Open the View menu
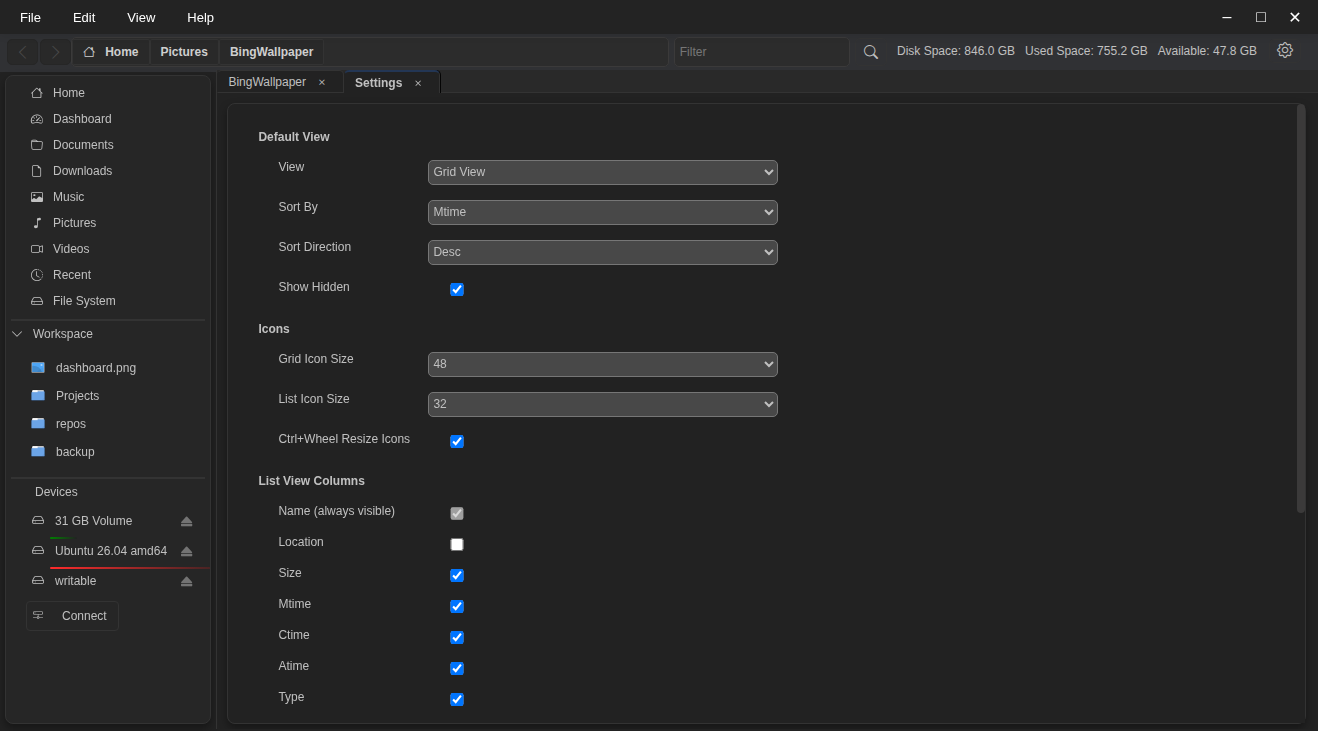This screenshot has width=1318, height=731. 141,17
